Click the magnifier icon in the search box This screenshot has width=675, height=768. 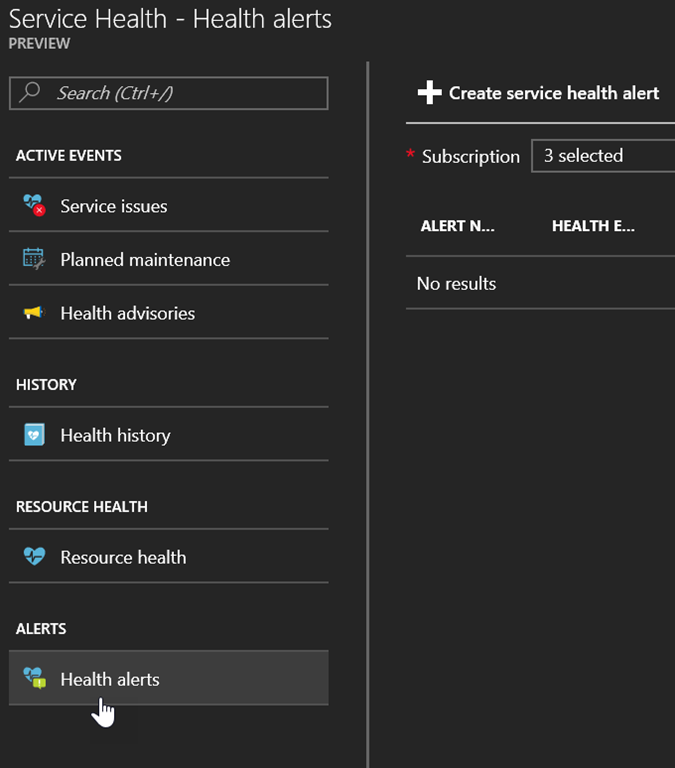[30, 93]
